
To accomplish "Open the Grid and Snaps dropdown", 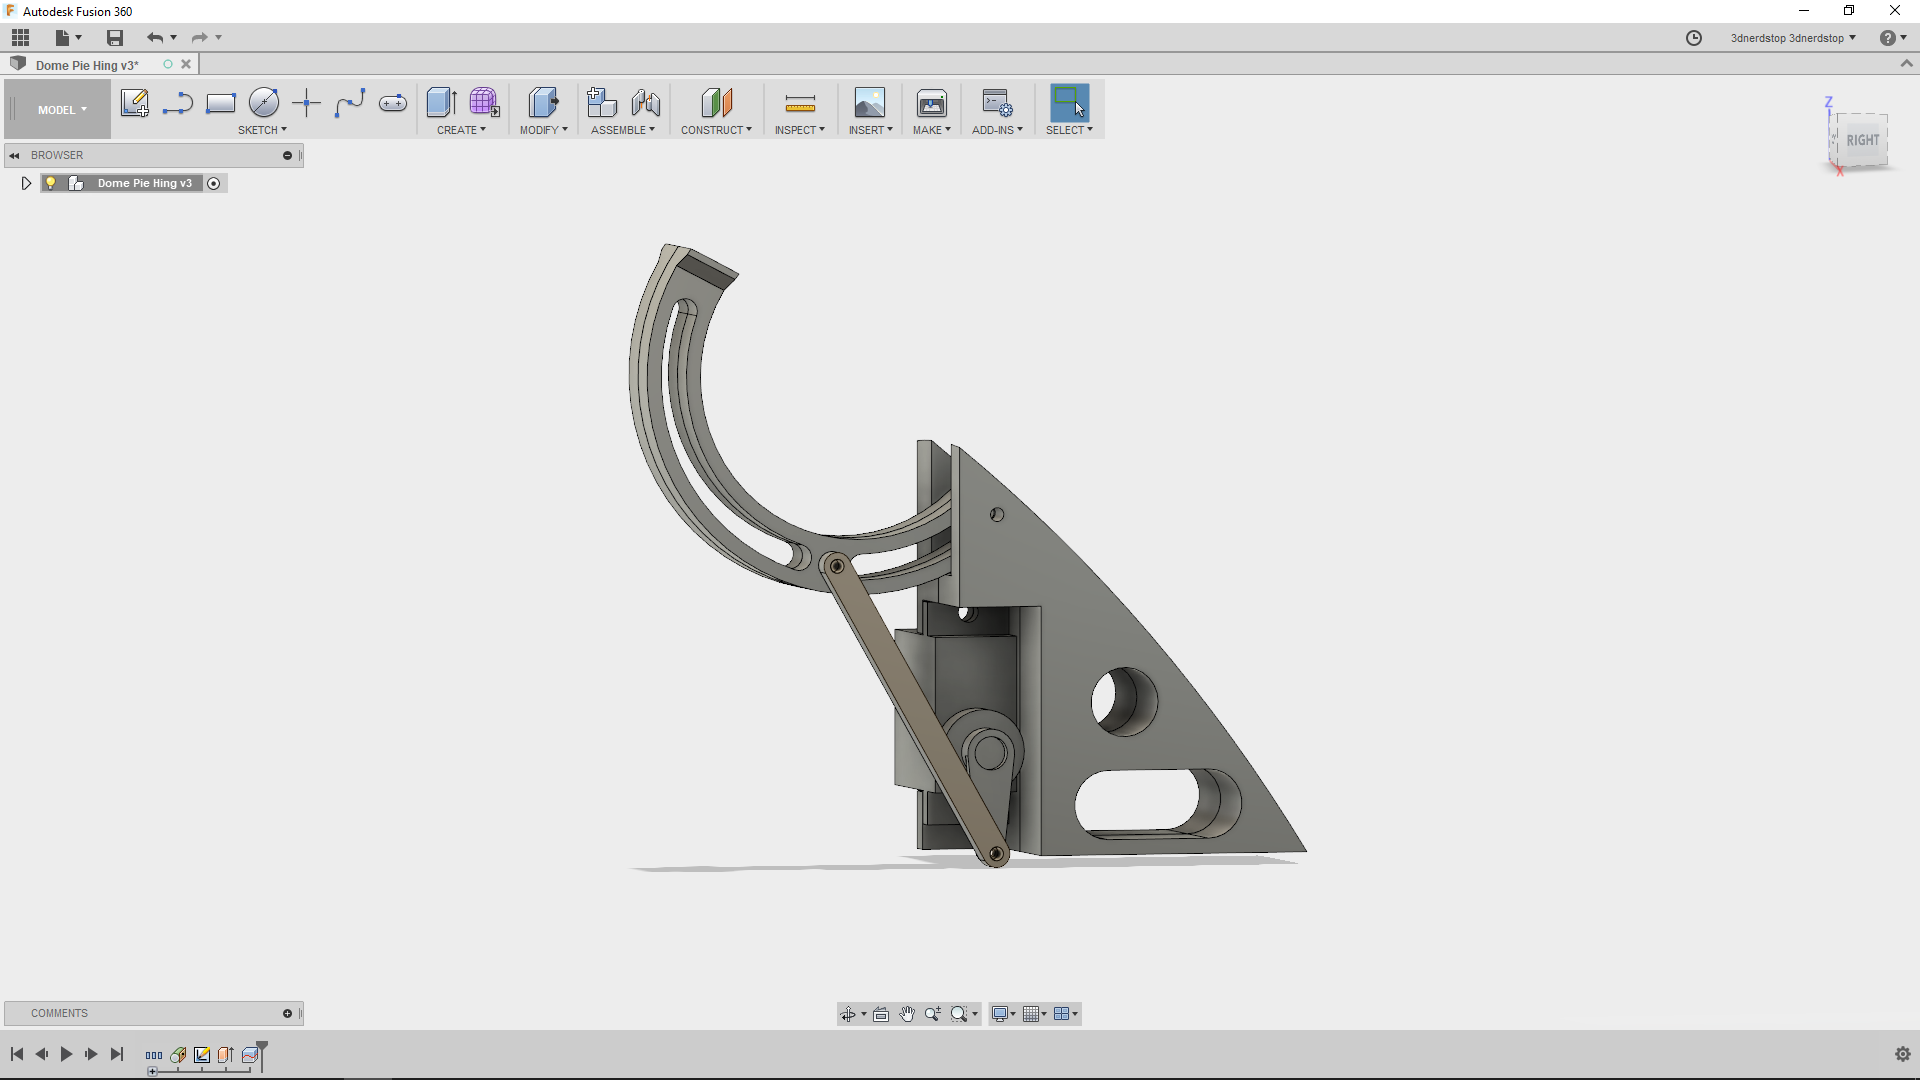I will point(1035,1014).
